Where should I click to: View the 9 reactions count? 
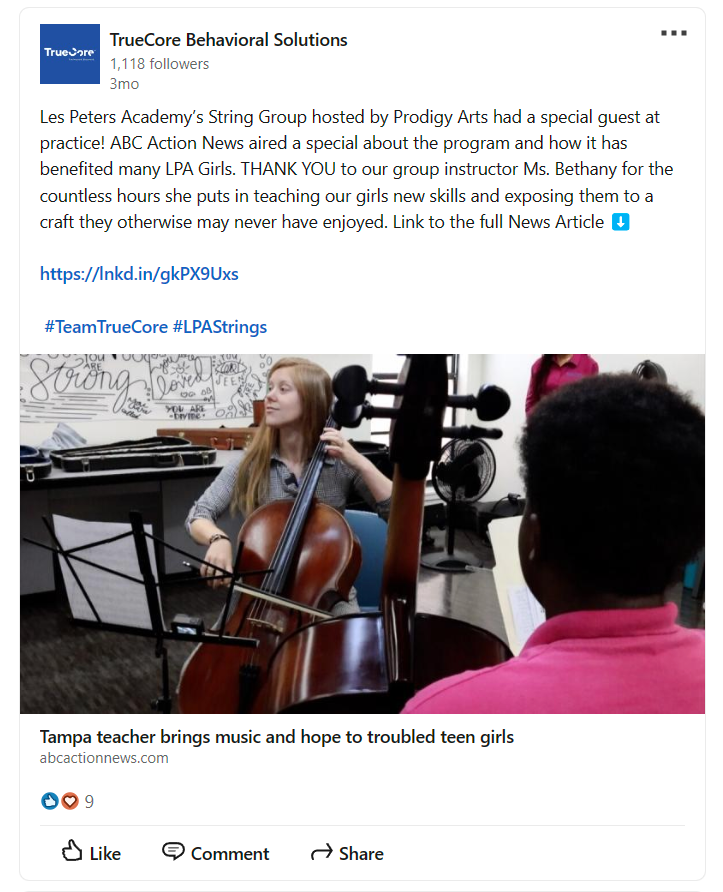(89, 802)
